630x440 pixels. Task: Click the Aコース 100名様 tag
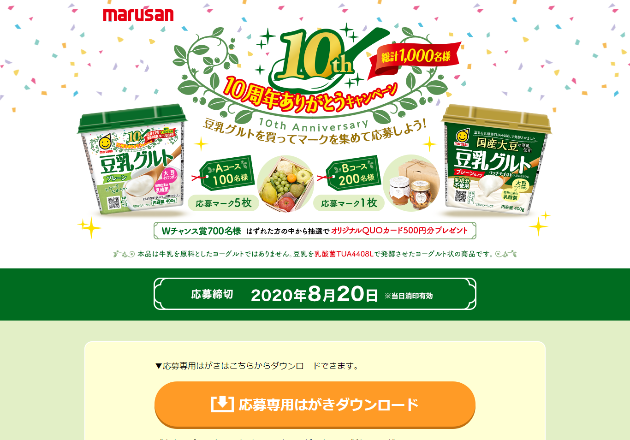click(x=227, y=173)
